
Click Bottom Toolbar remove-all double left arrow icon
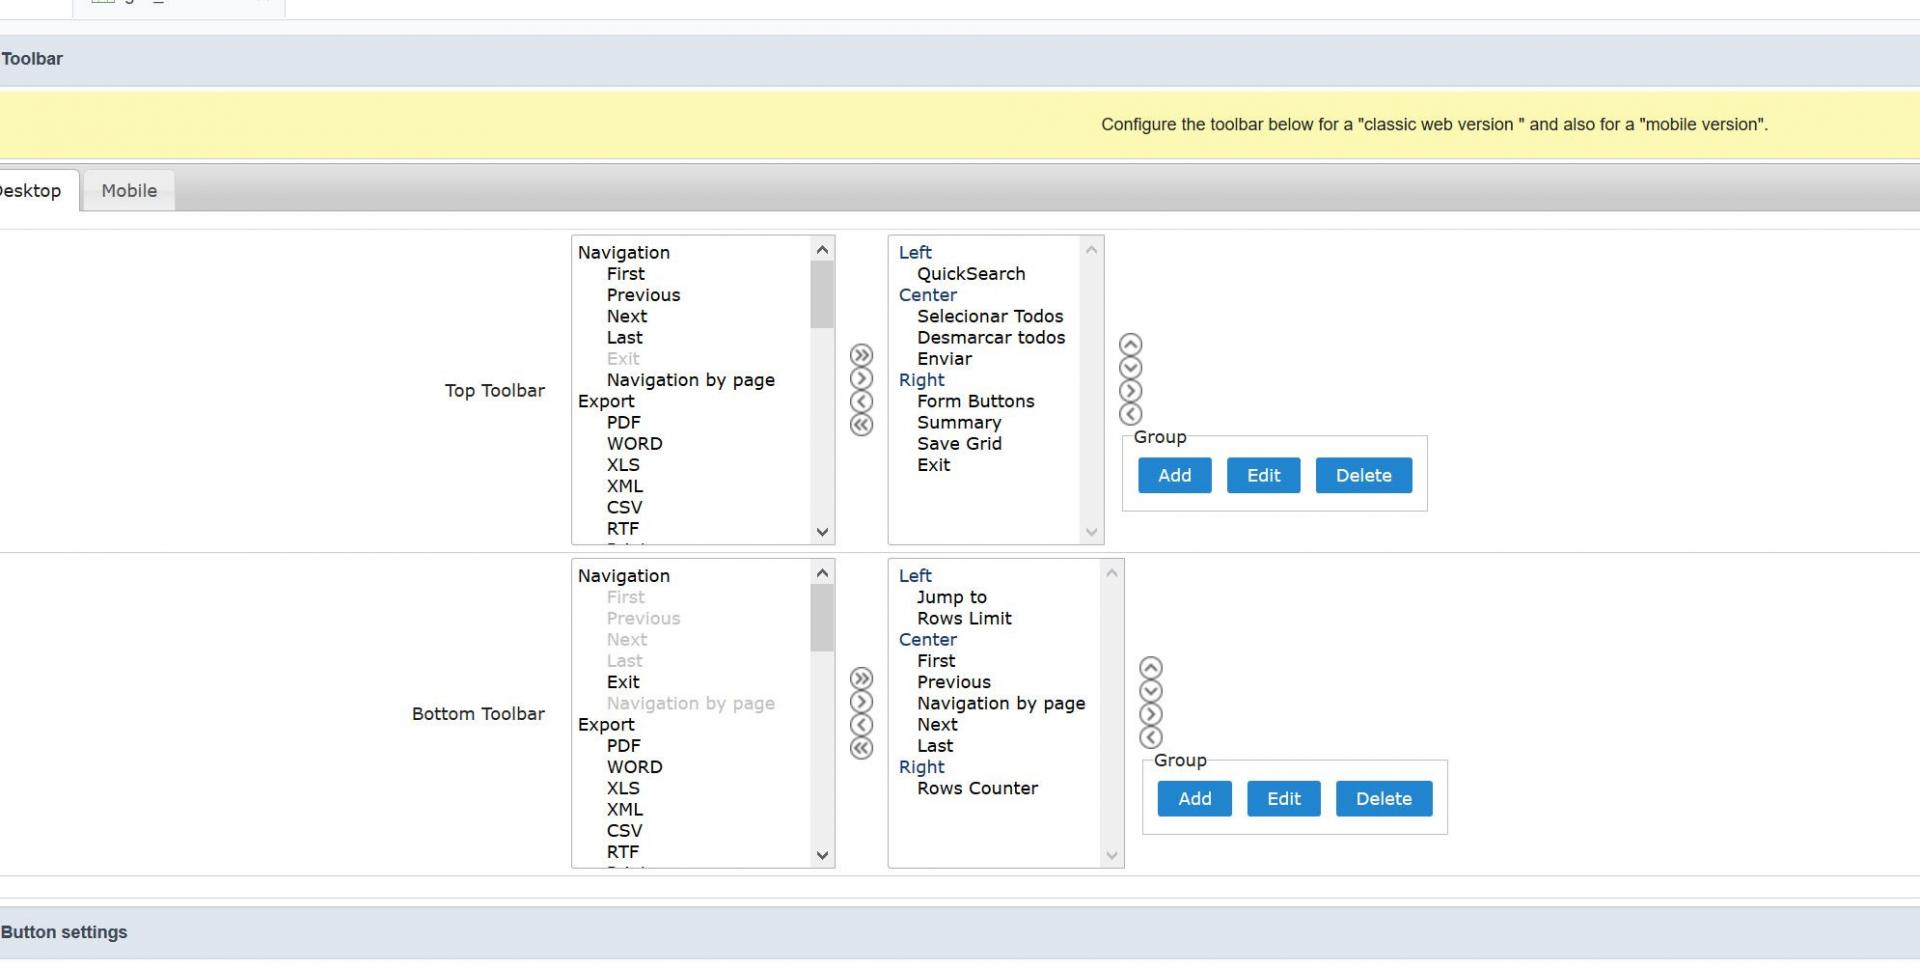861,747
